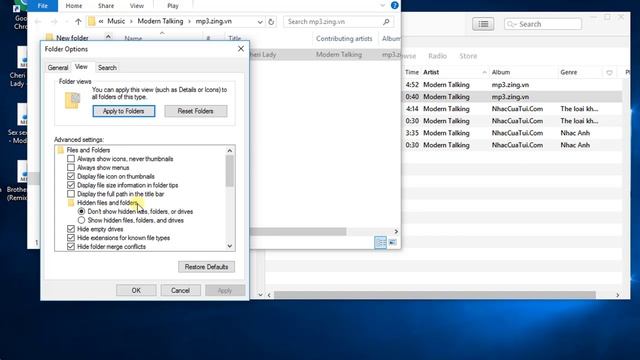Image resolution: width=640 pixels, height=360 pixels.
Task: Click the Cheri Lady desktop icon
Action: pyautogui.click(x=18, y=67)
